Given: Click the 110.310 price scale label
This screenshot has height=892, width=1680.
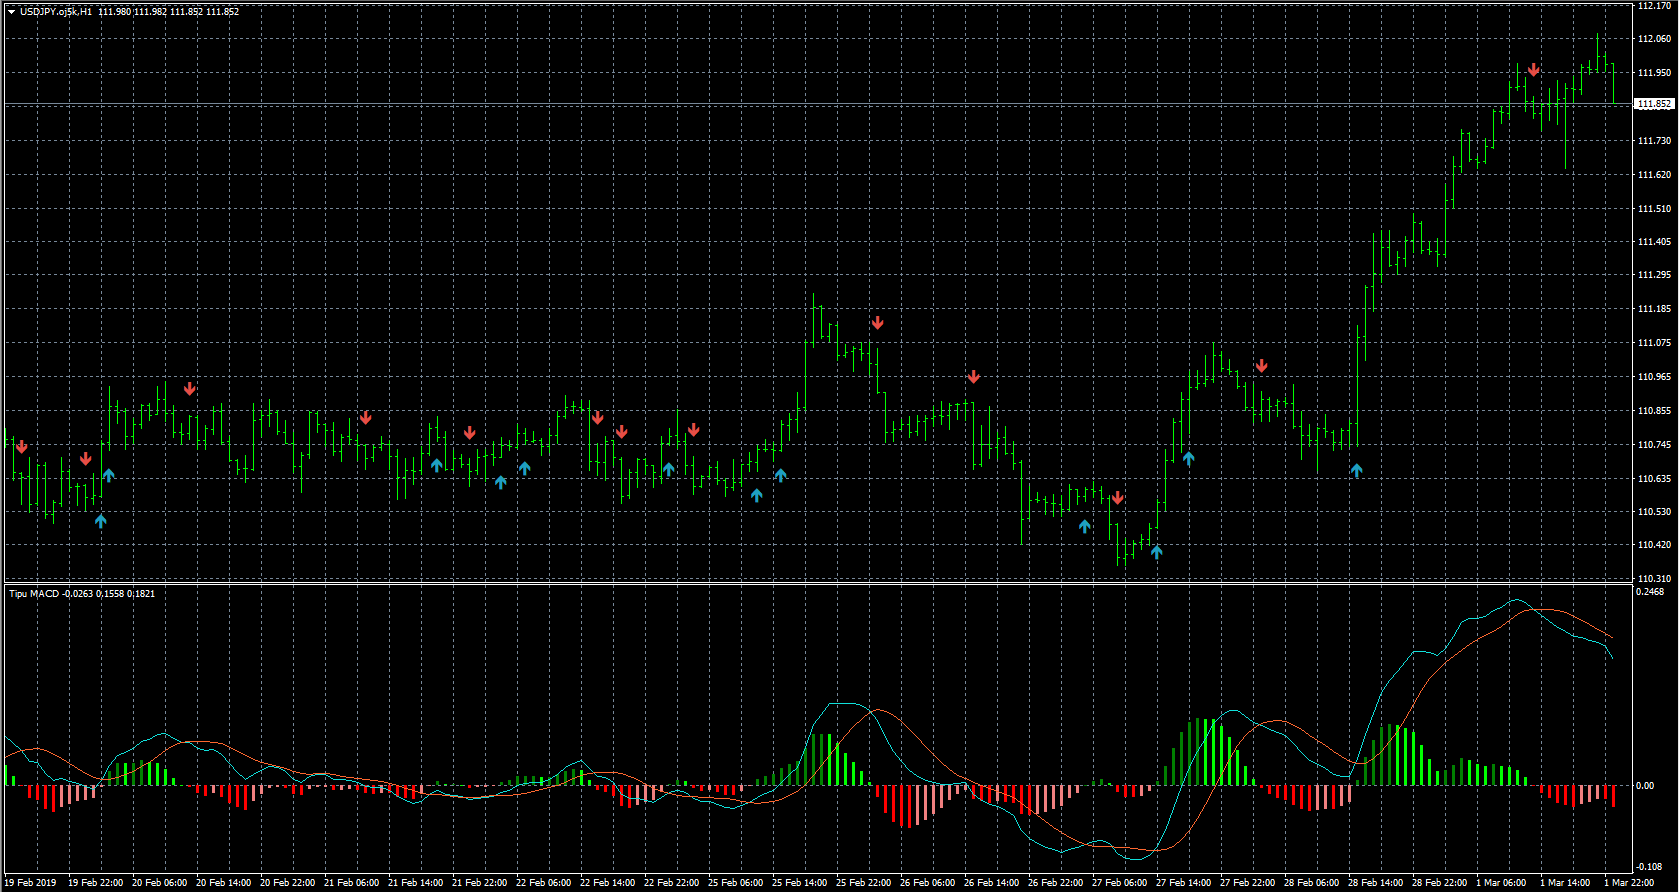Looking at the screenshot, I should click(1655, 579).
